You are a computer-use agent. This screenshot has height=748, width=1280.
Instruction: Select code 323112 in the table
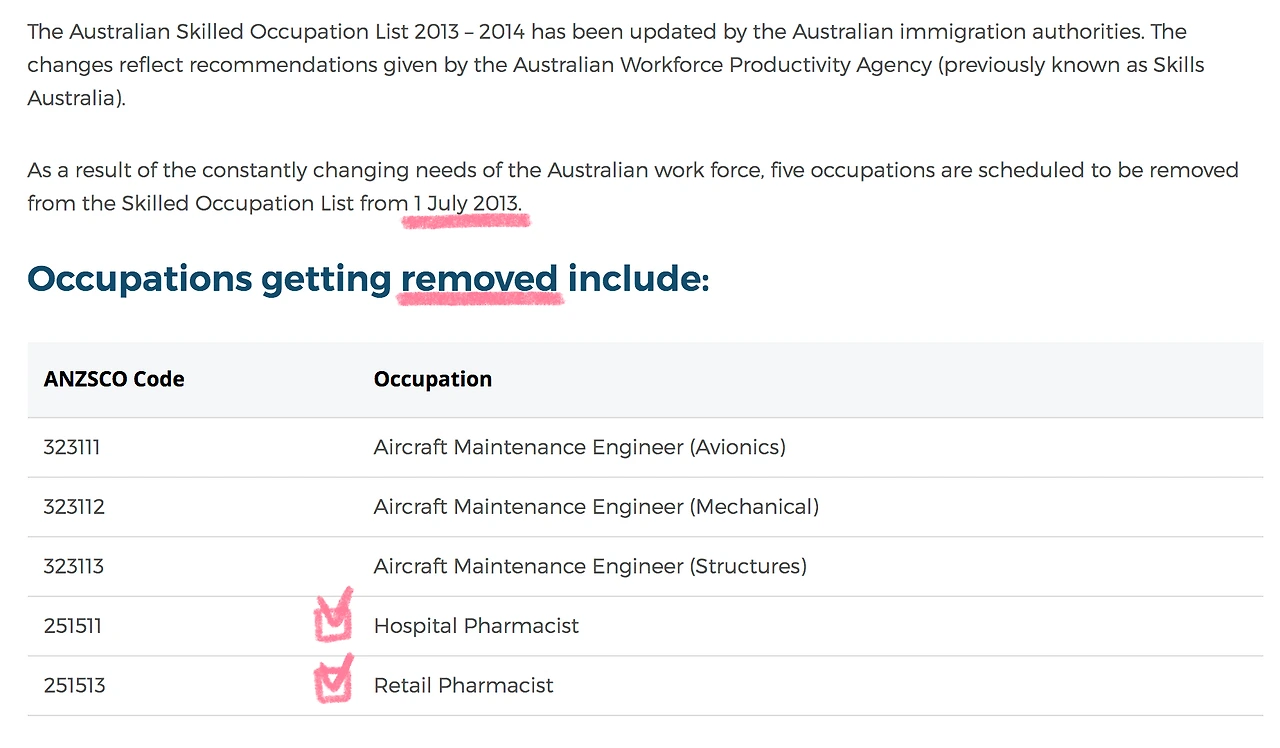point(74,507)
